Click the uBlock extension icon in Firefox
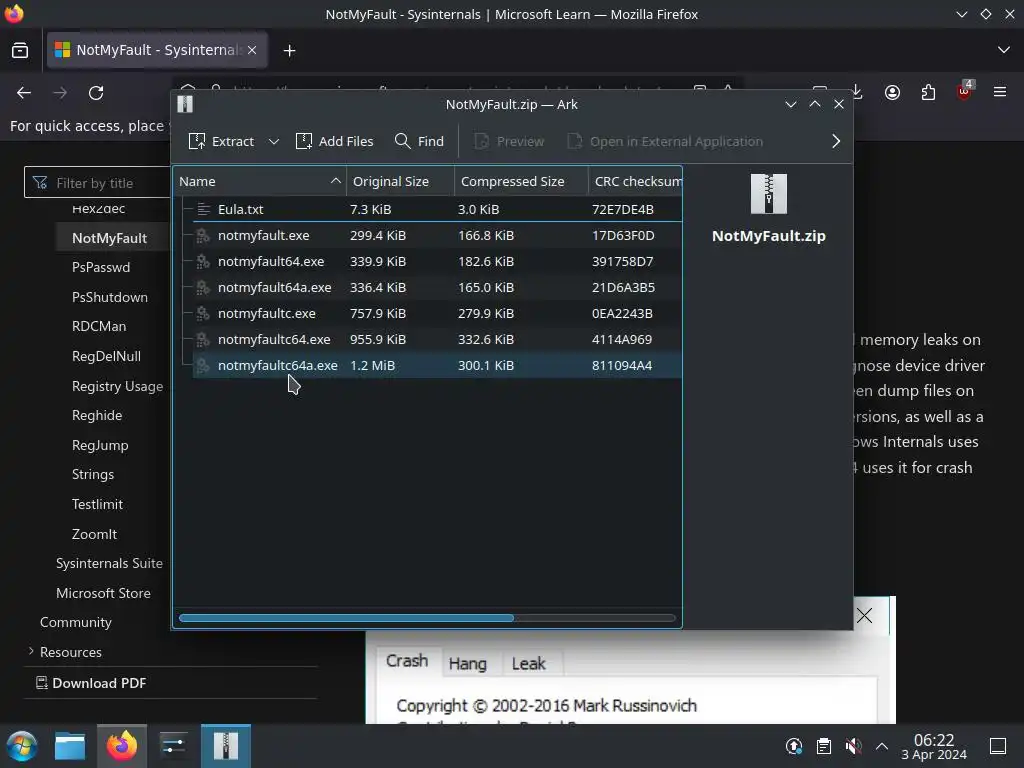Screen dimensions: 1024x768 click(x=964, y=91)
